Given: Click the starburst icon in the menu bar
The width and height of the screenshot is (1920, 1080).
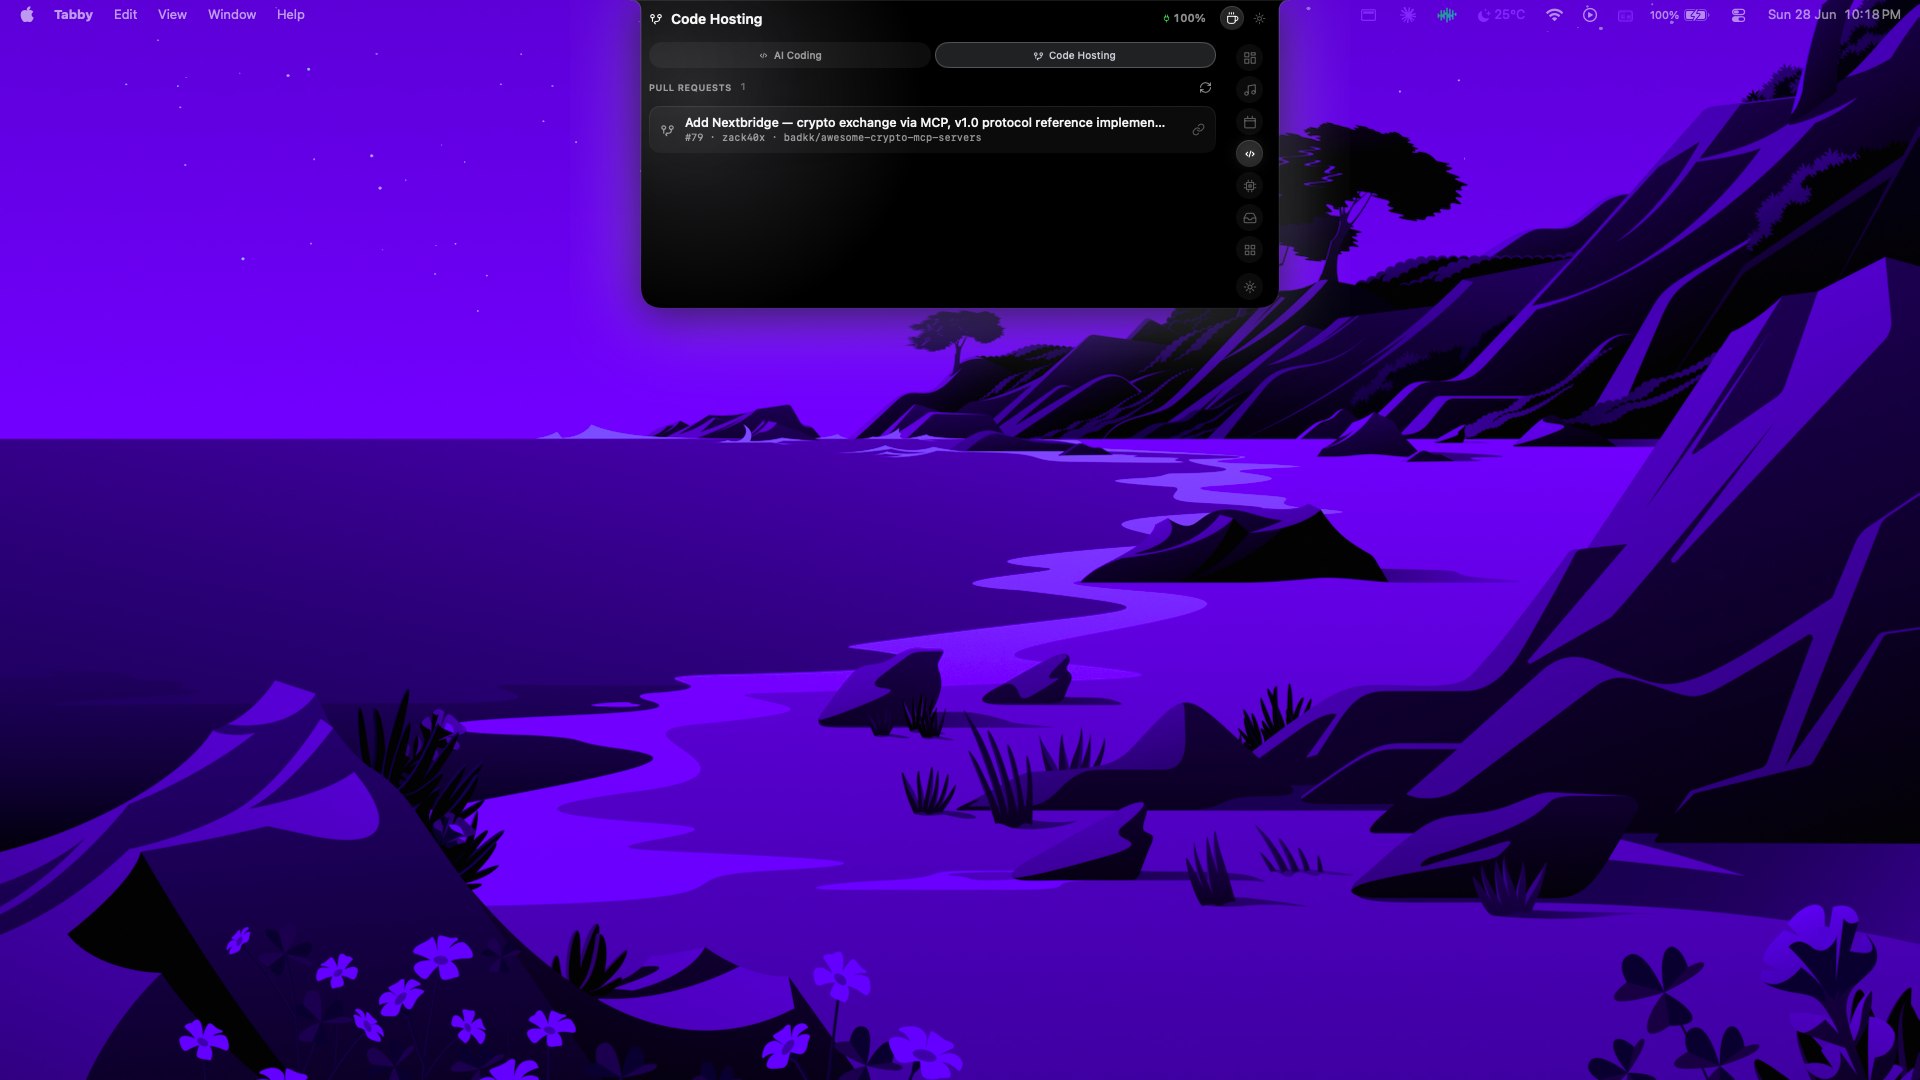Looking at the screenshot, I should [1408, 15].
